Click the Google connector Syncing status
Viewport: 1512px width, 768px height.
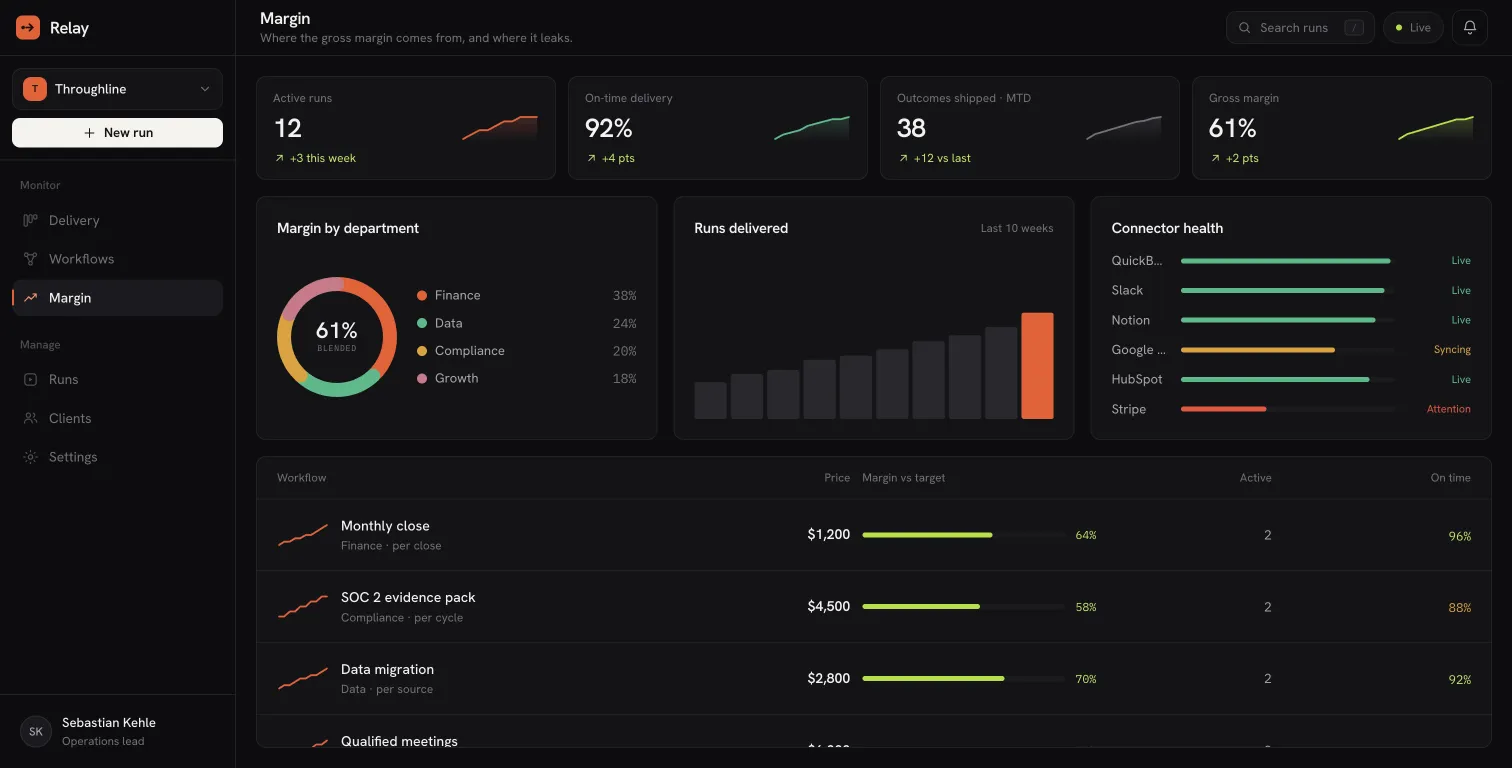click(1452, 350)
